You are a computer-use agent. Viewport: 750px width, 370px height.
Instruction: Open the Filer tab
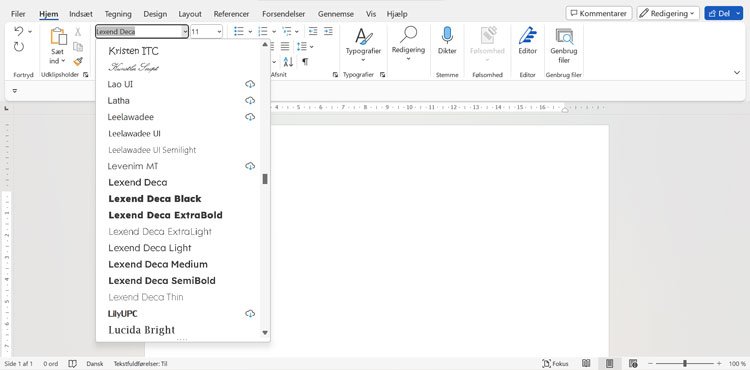18,14
